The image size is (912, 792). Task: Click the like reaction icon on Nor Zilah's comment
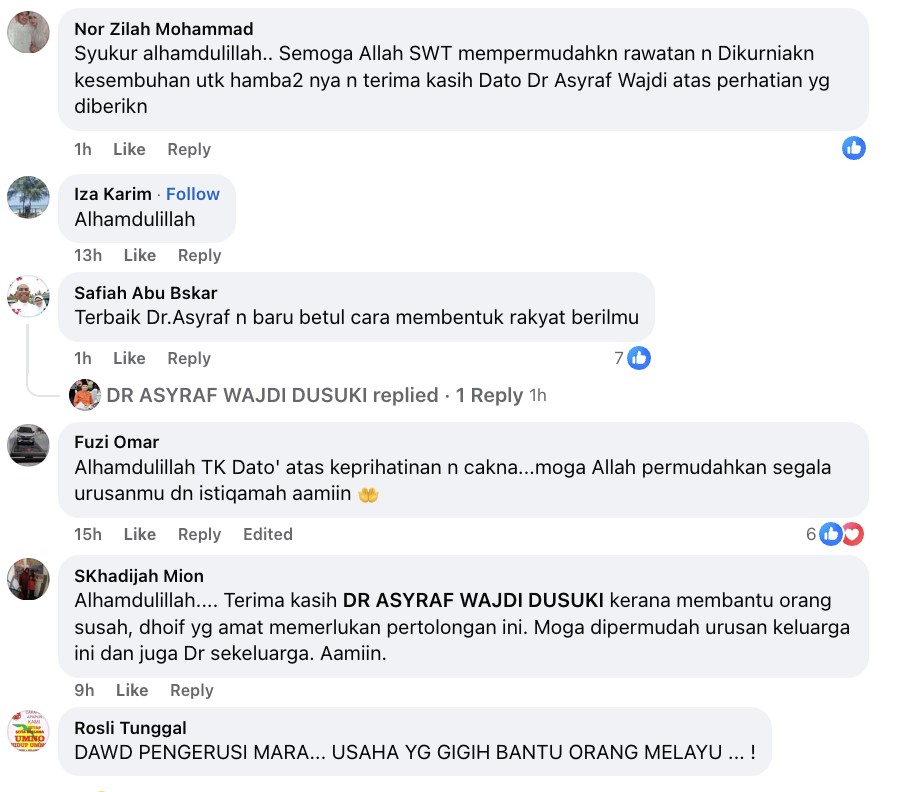[853, 148]
